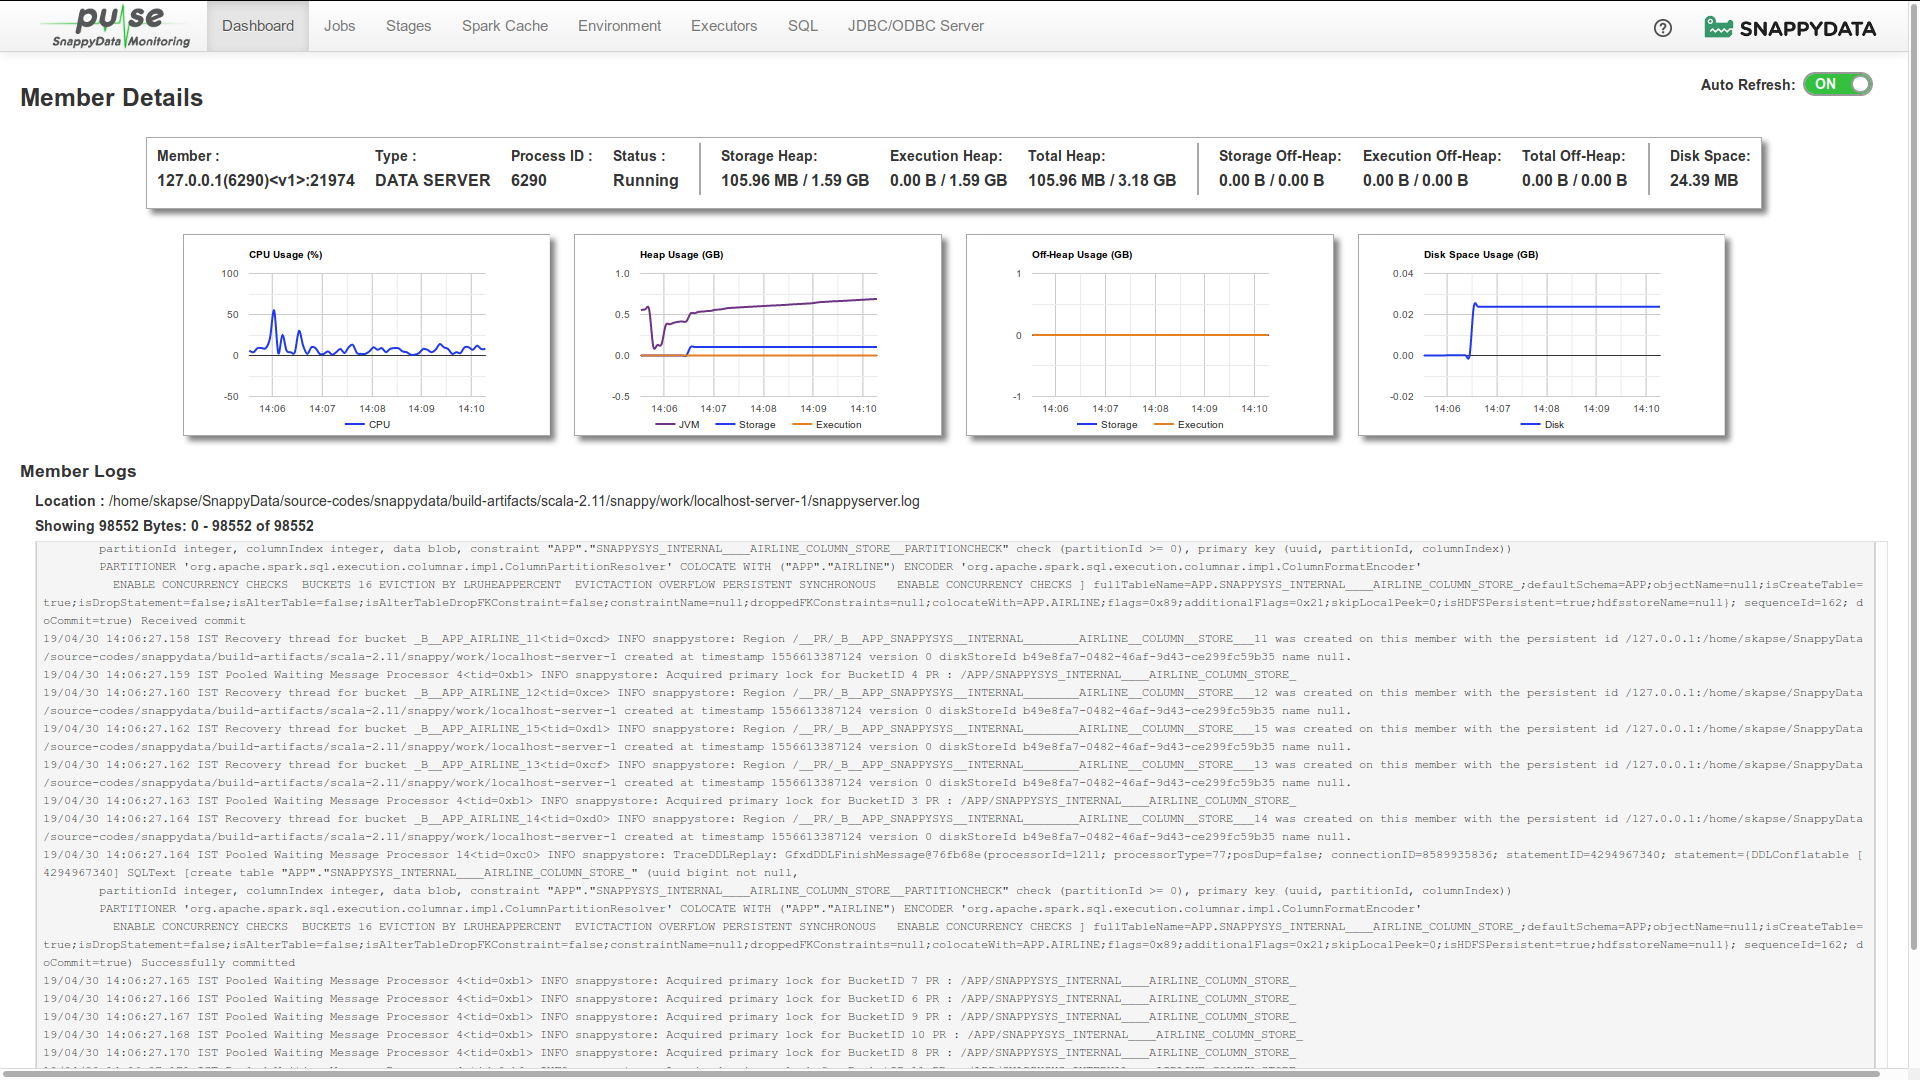
Task: Select the Environment tab
Action: [620, 26]
